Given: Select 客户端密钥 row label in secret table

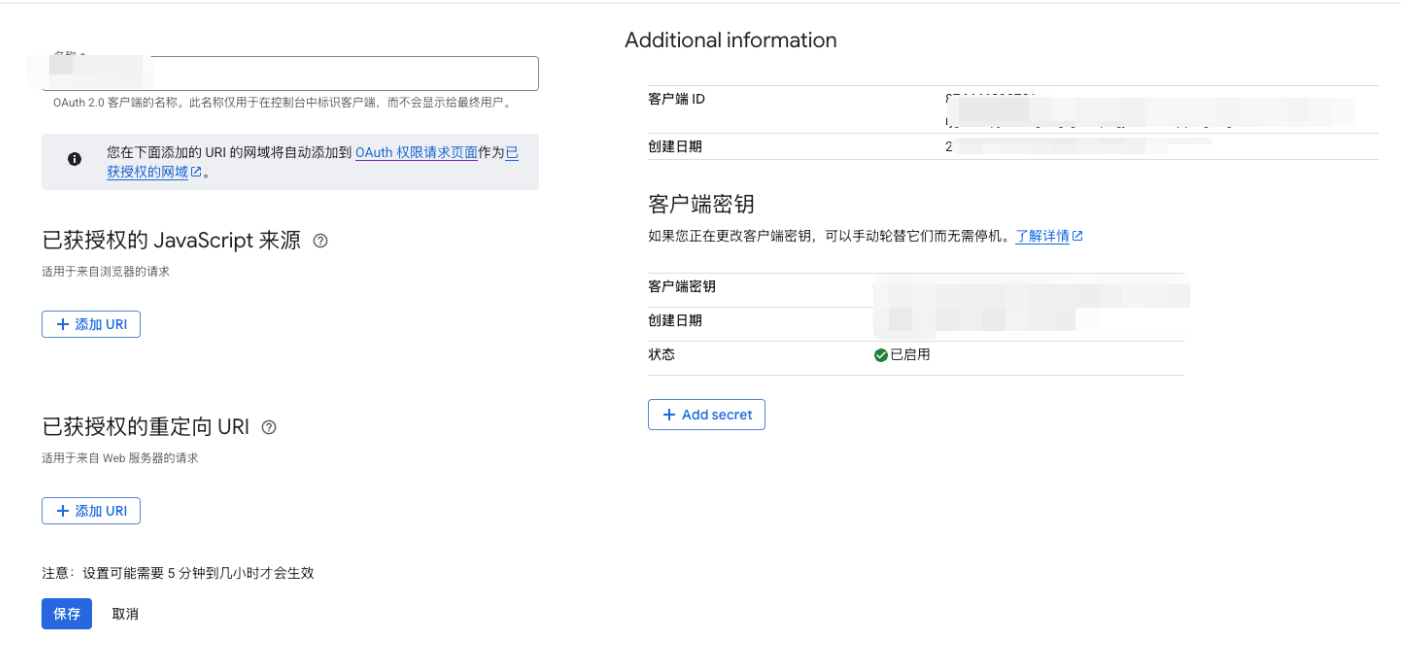Looking at the screenshot, I should [682, 287].
